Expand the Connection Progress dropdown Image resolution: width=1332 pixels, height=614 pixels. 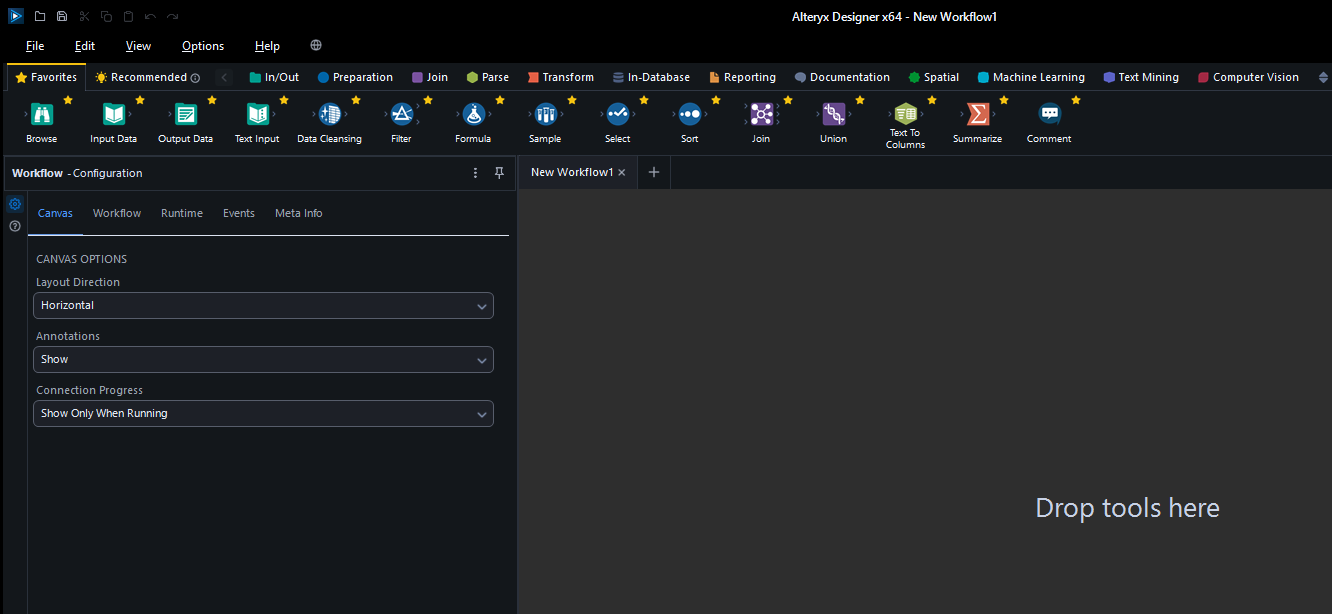[x=263, y=413]
